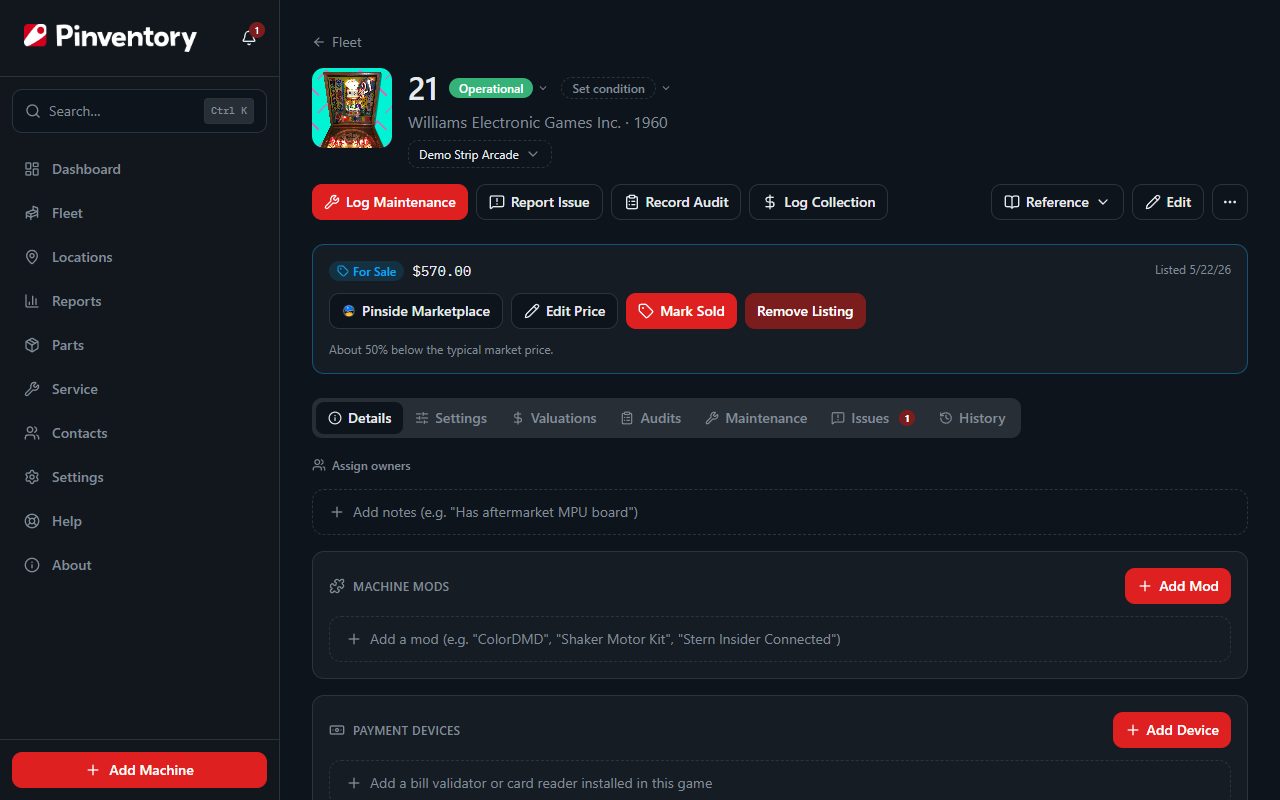
Task: Switch to the Settings tab
Action: [x=451, y=418]
